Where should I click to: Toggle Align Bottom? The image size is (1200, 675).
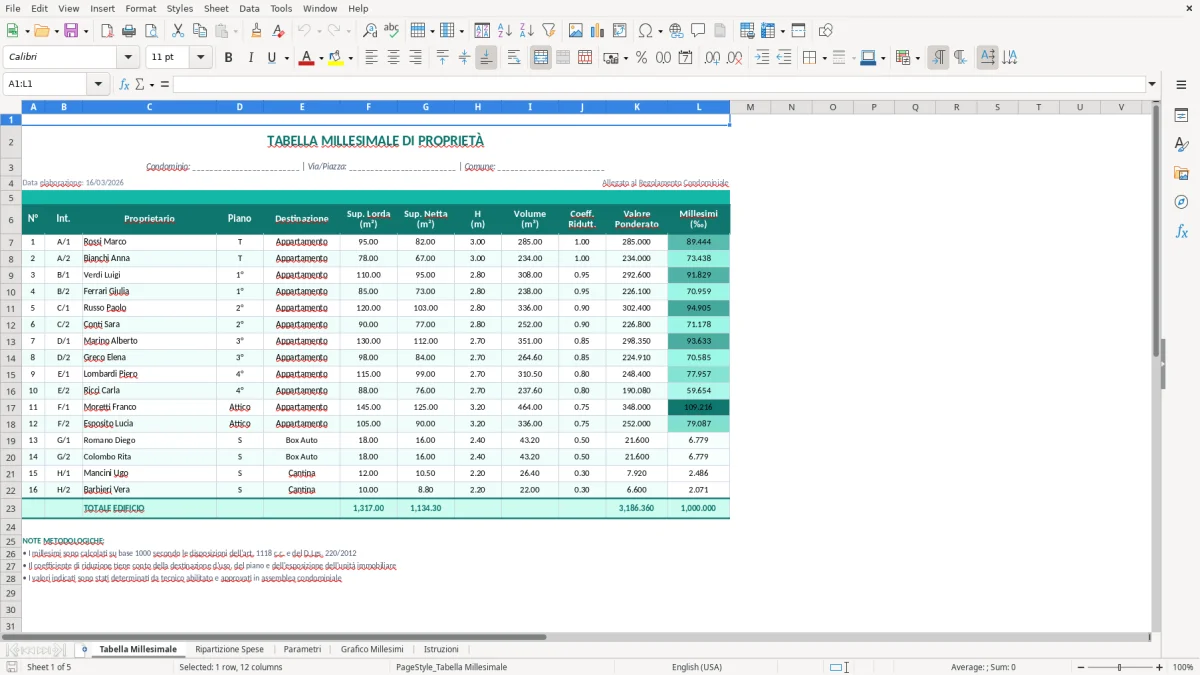(x=486, y=58)
